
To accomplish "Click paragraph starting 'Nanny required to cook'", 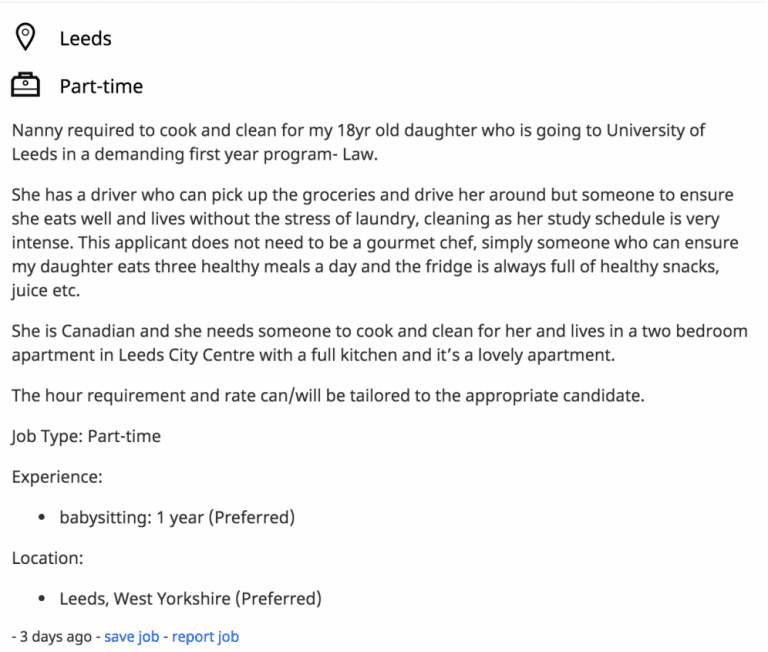I will pos(359,142).
